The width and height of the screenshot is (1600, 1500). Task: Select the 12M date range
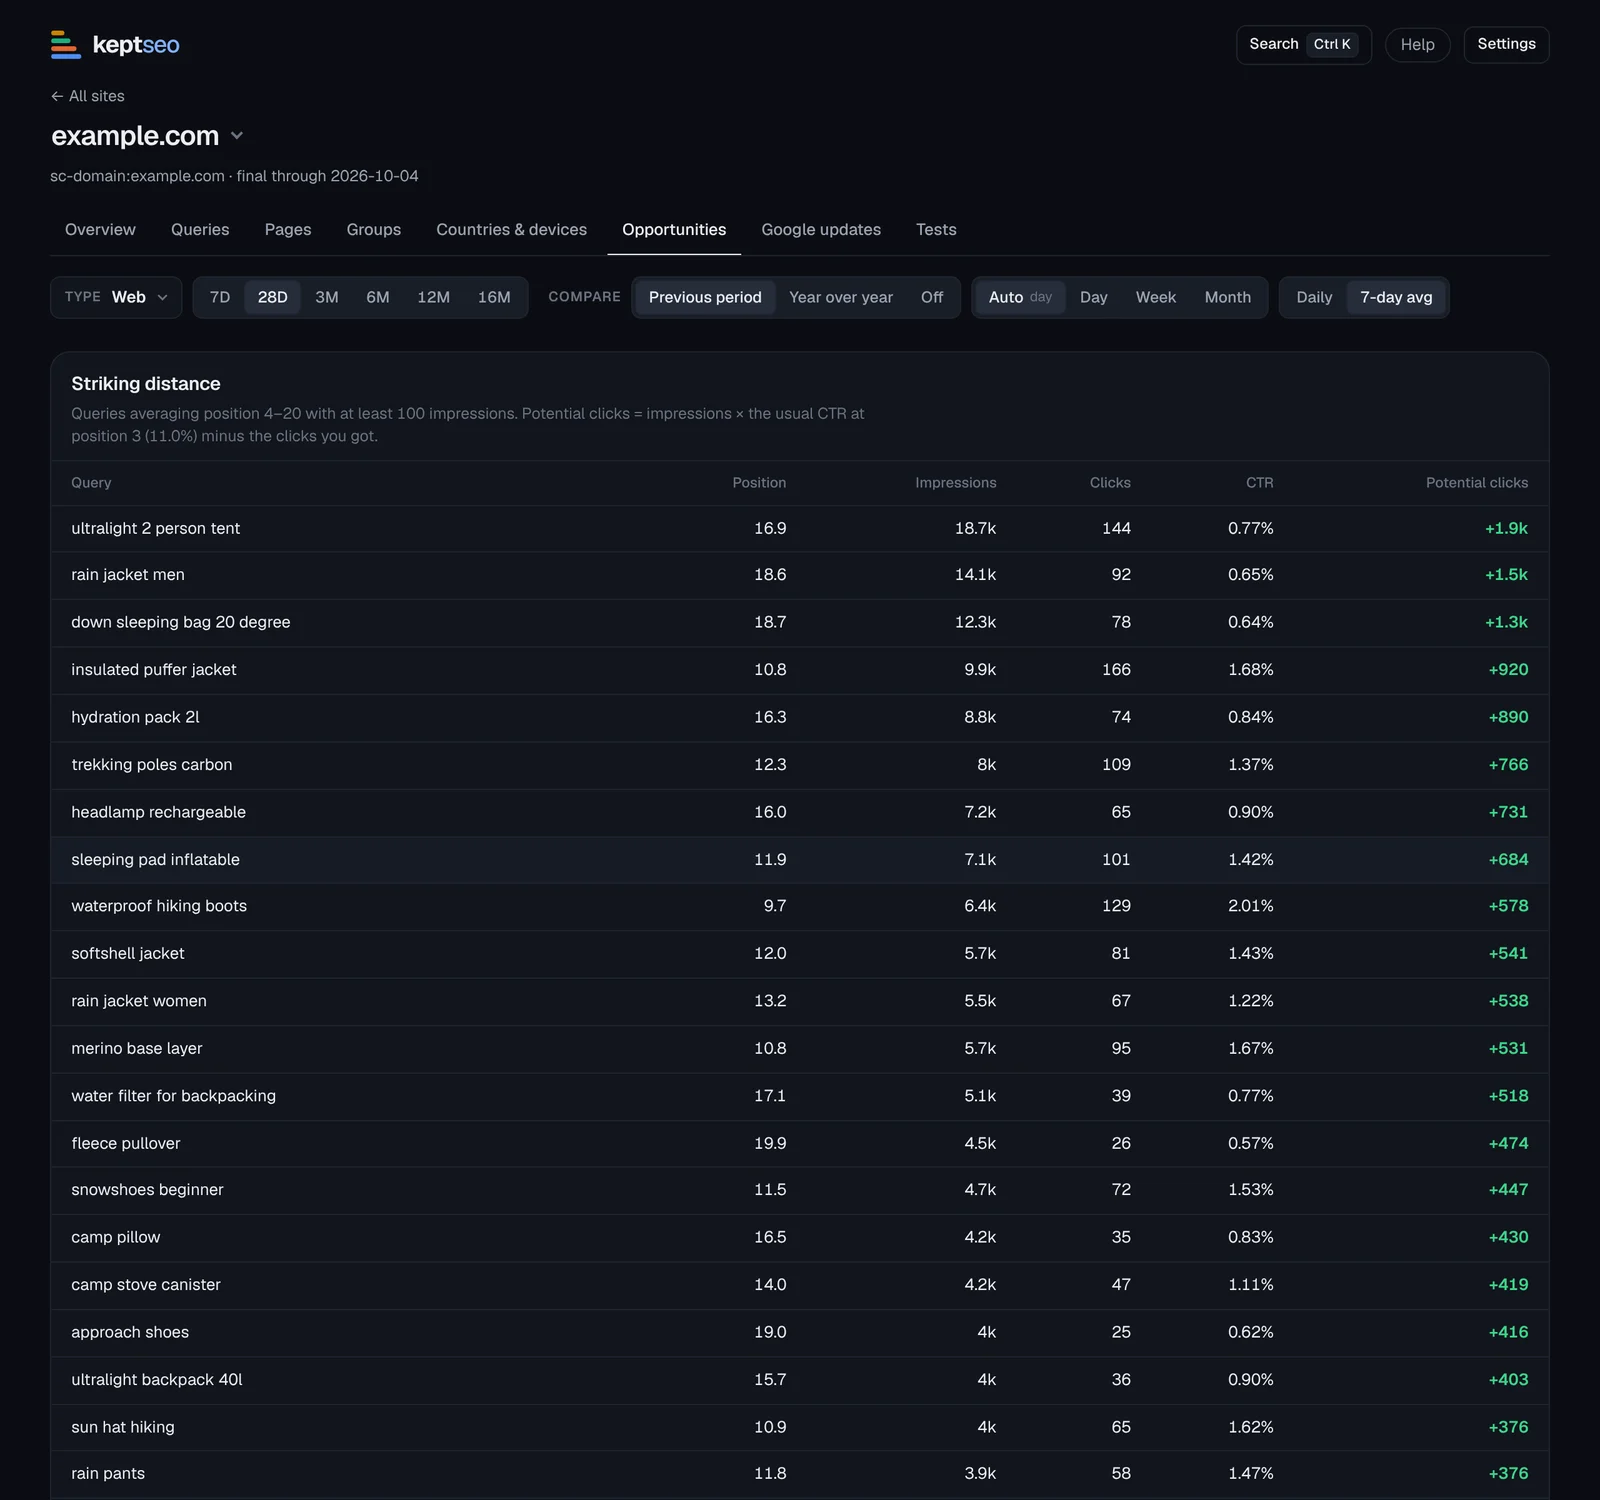[x=433, y=298]
